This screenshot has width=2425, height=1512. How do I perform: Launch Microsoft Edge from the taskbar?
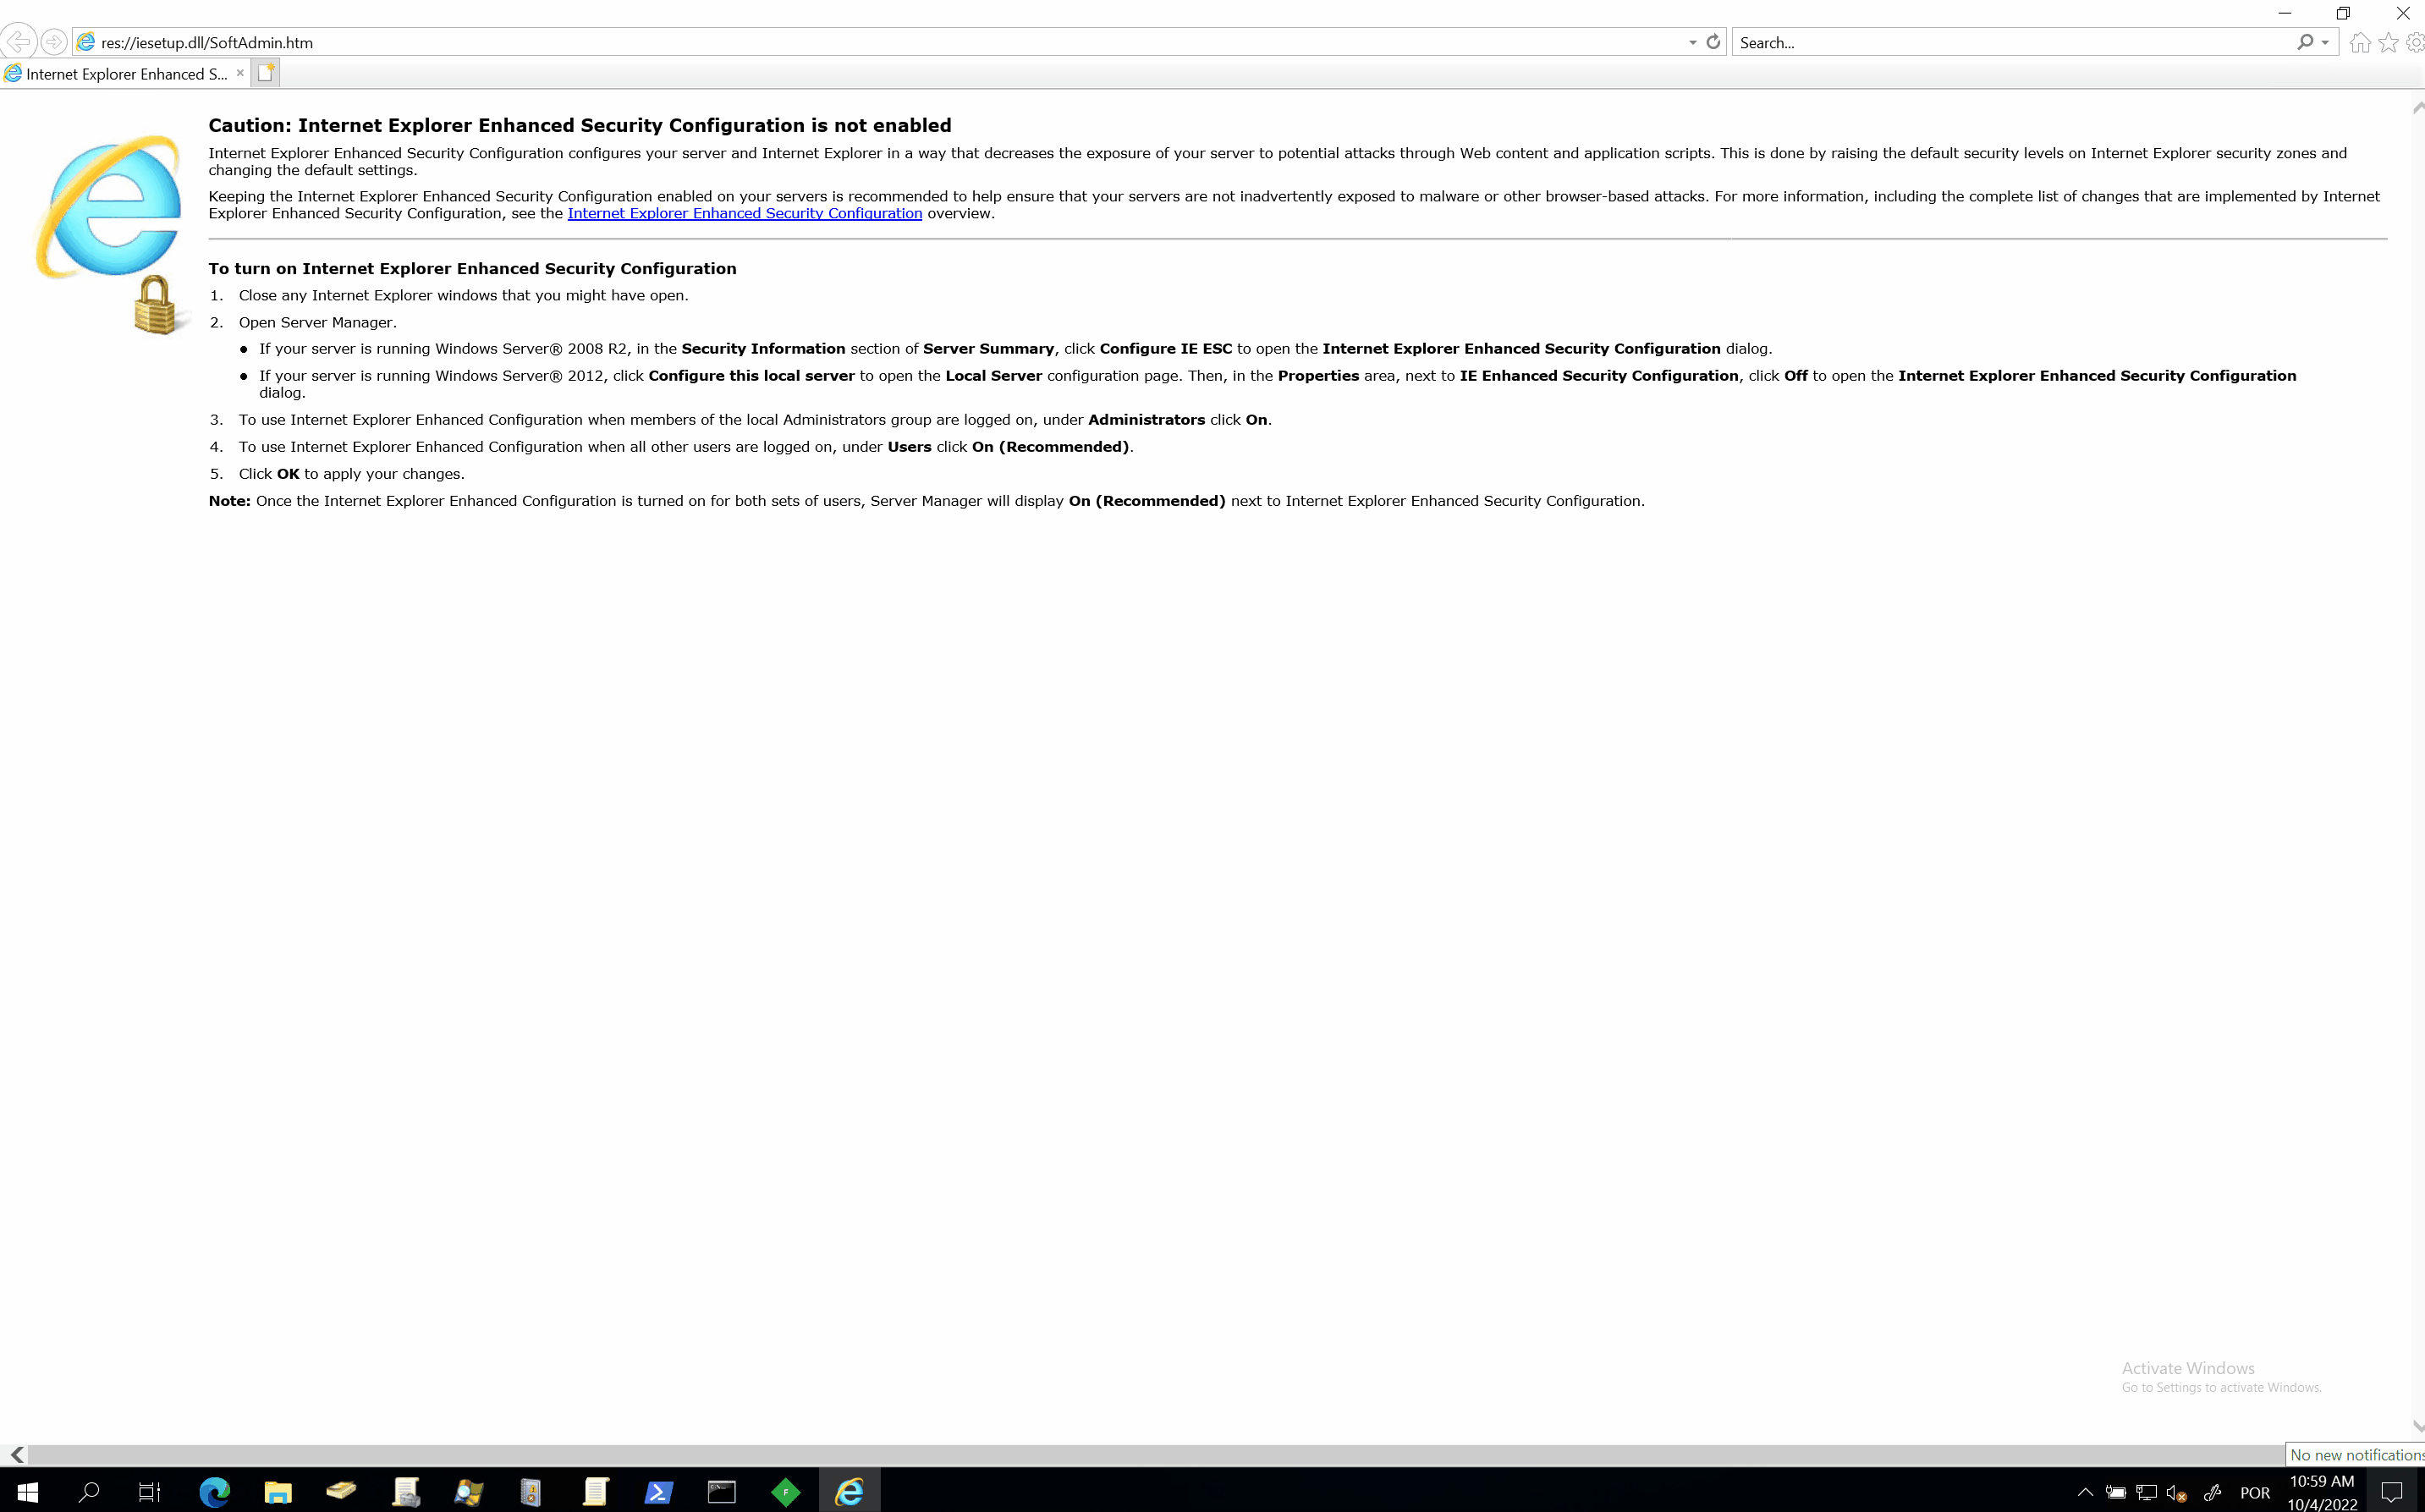[x=214, y=1493]
